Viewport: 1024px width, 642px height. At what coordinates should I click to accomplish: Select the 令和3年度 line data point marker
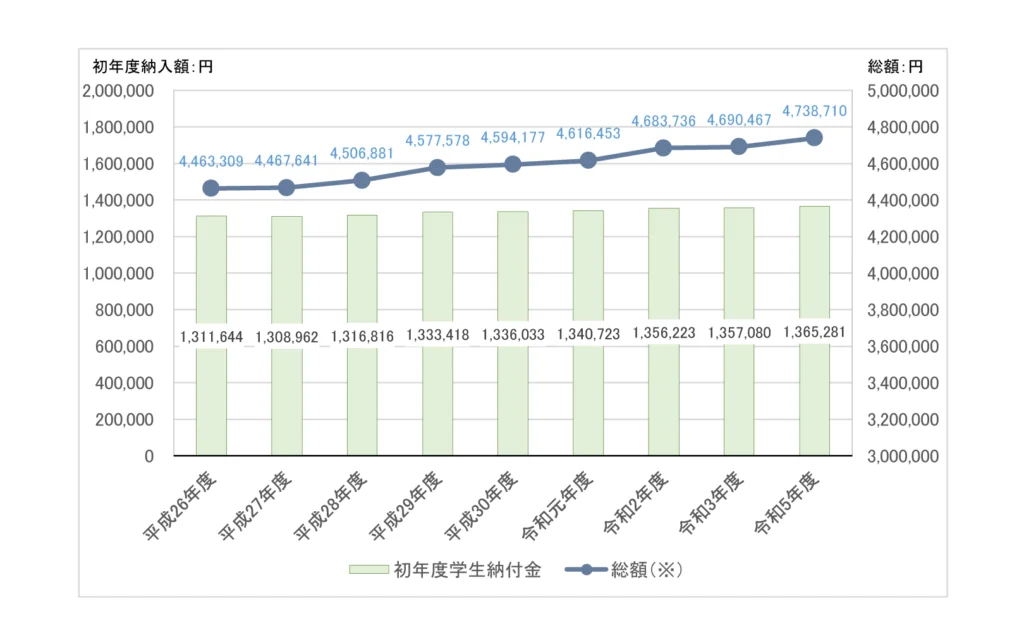(x=739, y=147)
